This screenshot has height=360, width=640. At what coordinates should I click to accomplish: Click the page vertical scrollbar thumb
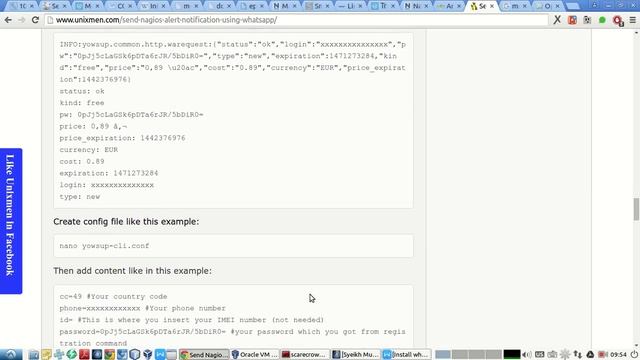click(x=636, y=209)
